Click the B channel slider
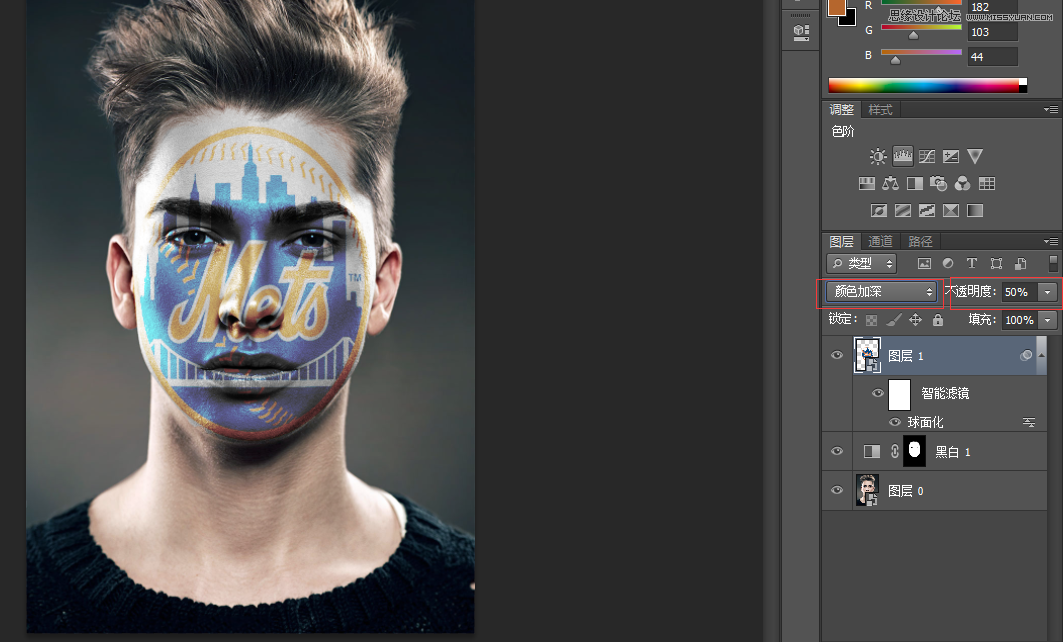Viewport: 1063px width, 642px height. coord(921,52)
